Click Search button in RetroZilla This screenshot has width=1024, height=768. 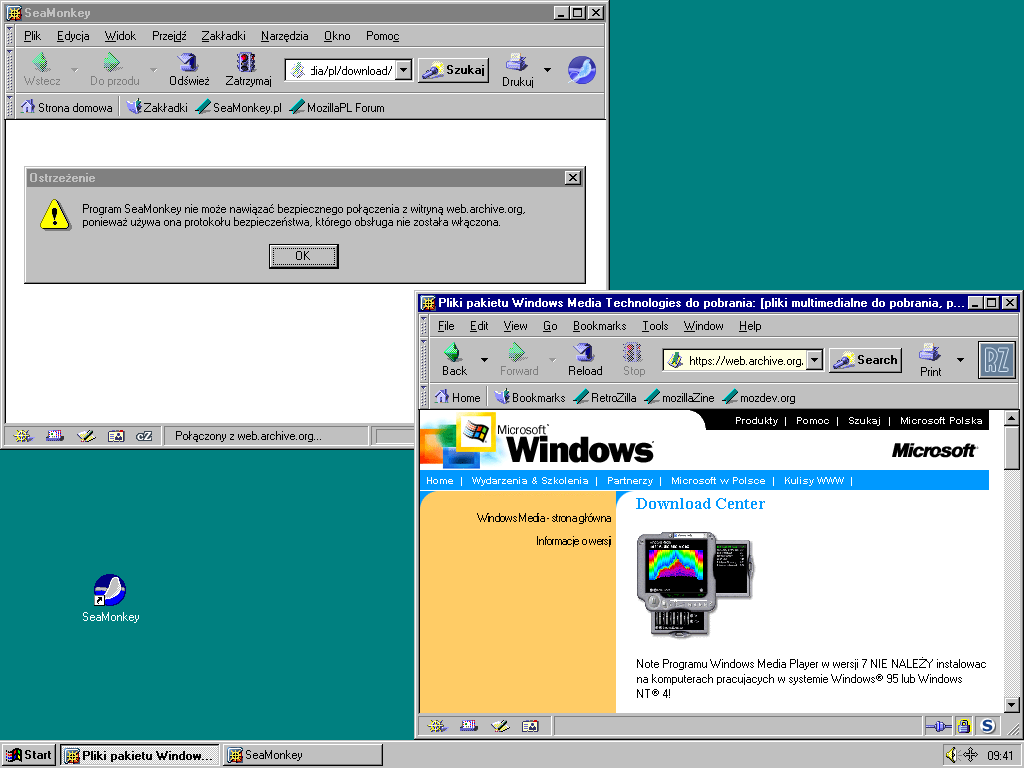click(865, 360)
